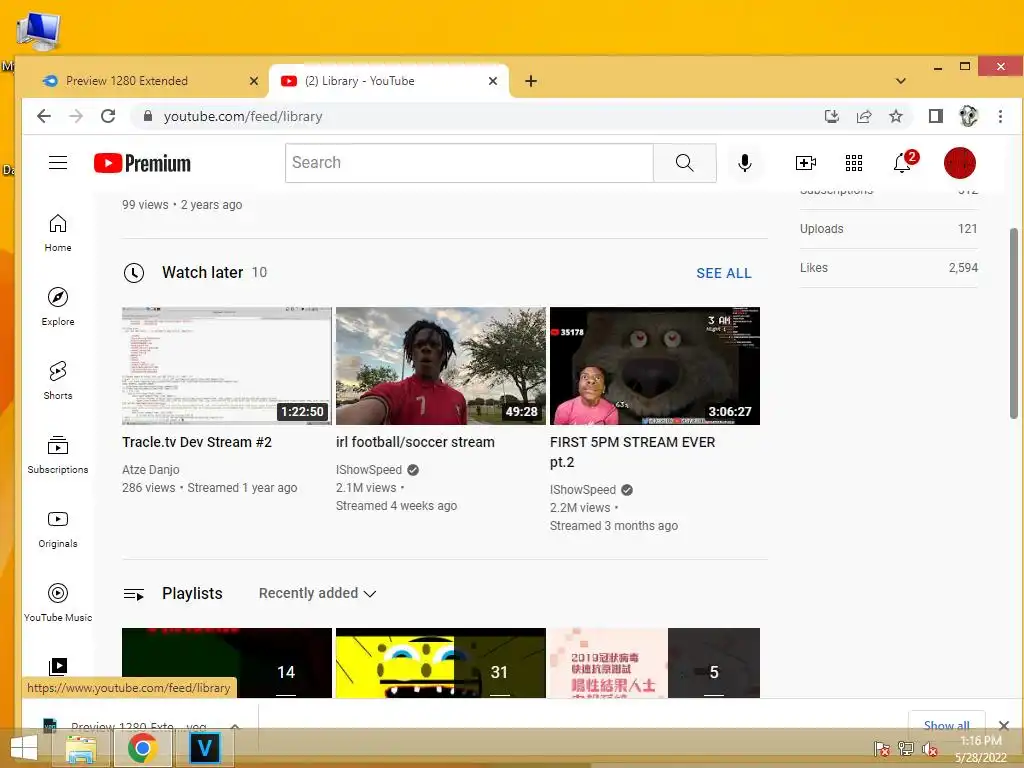
Task: Toggle the Chrome side panel
Action: click(x=936, y=116)
